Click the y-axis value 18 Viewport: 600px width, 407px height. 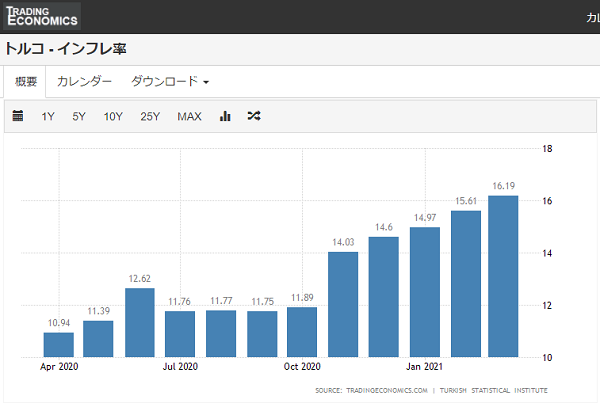point(547,149)
